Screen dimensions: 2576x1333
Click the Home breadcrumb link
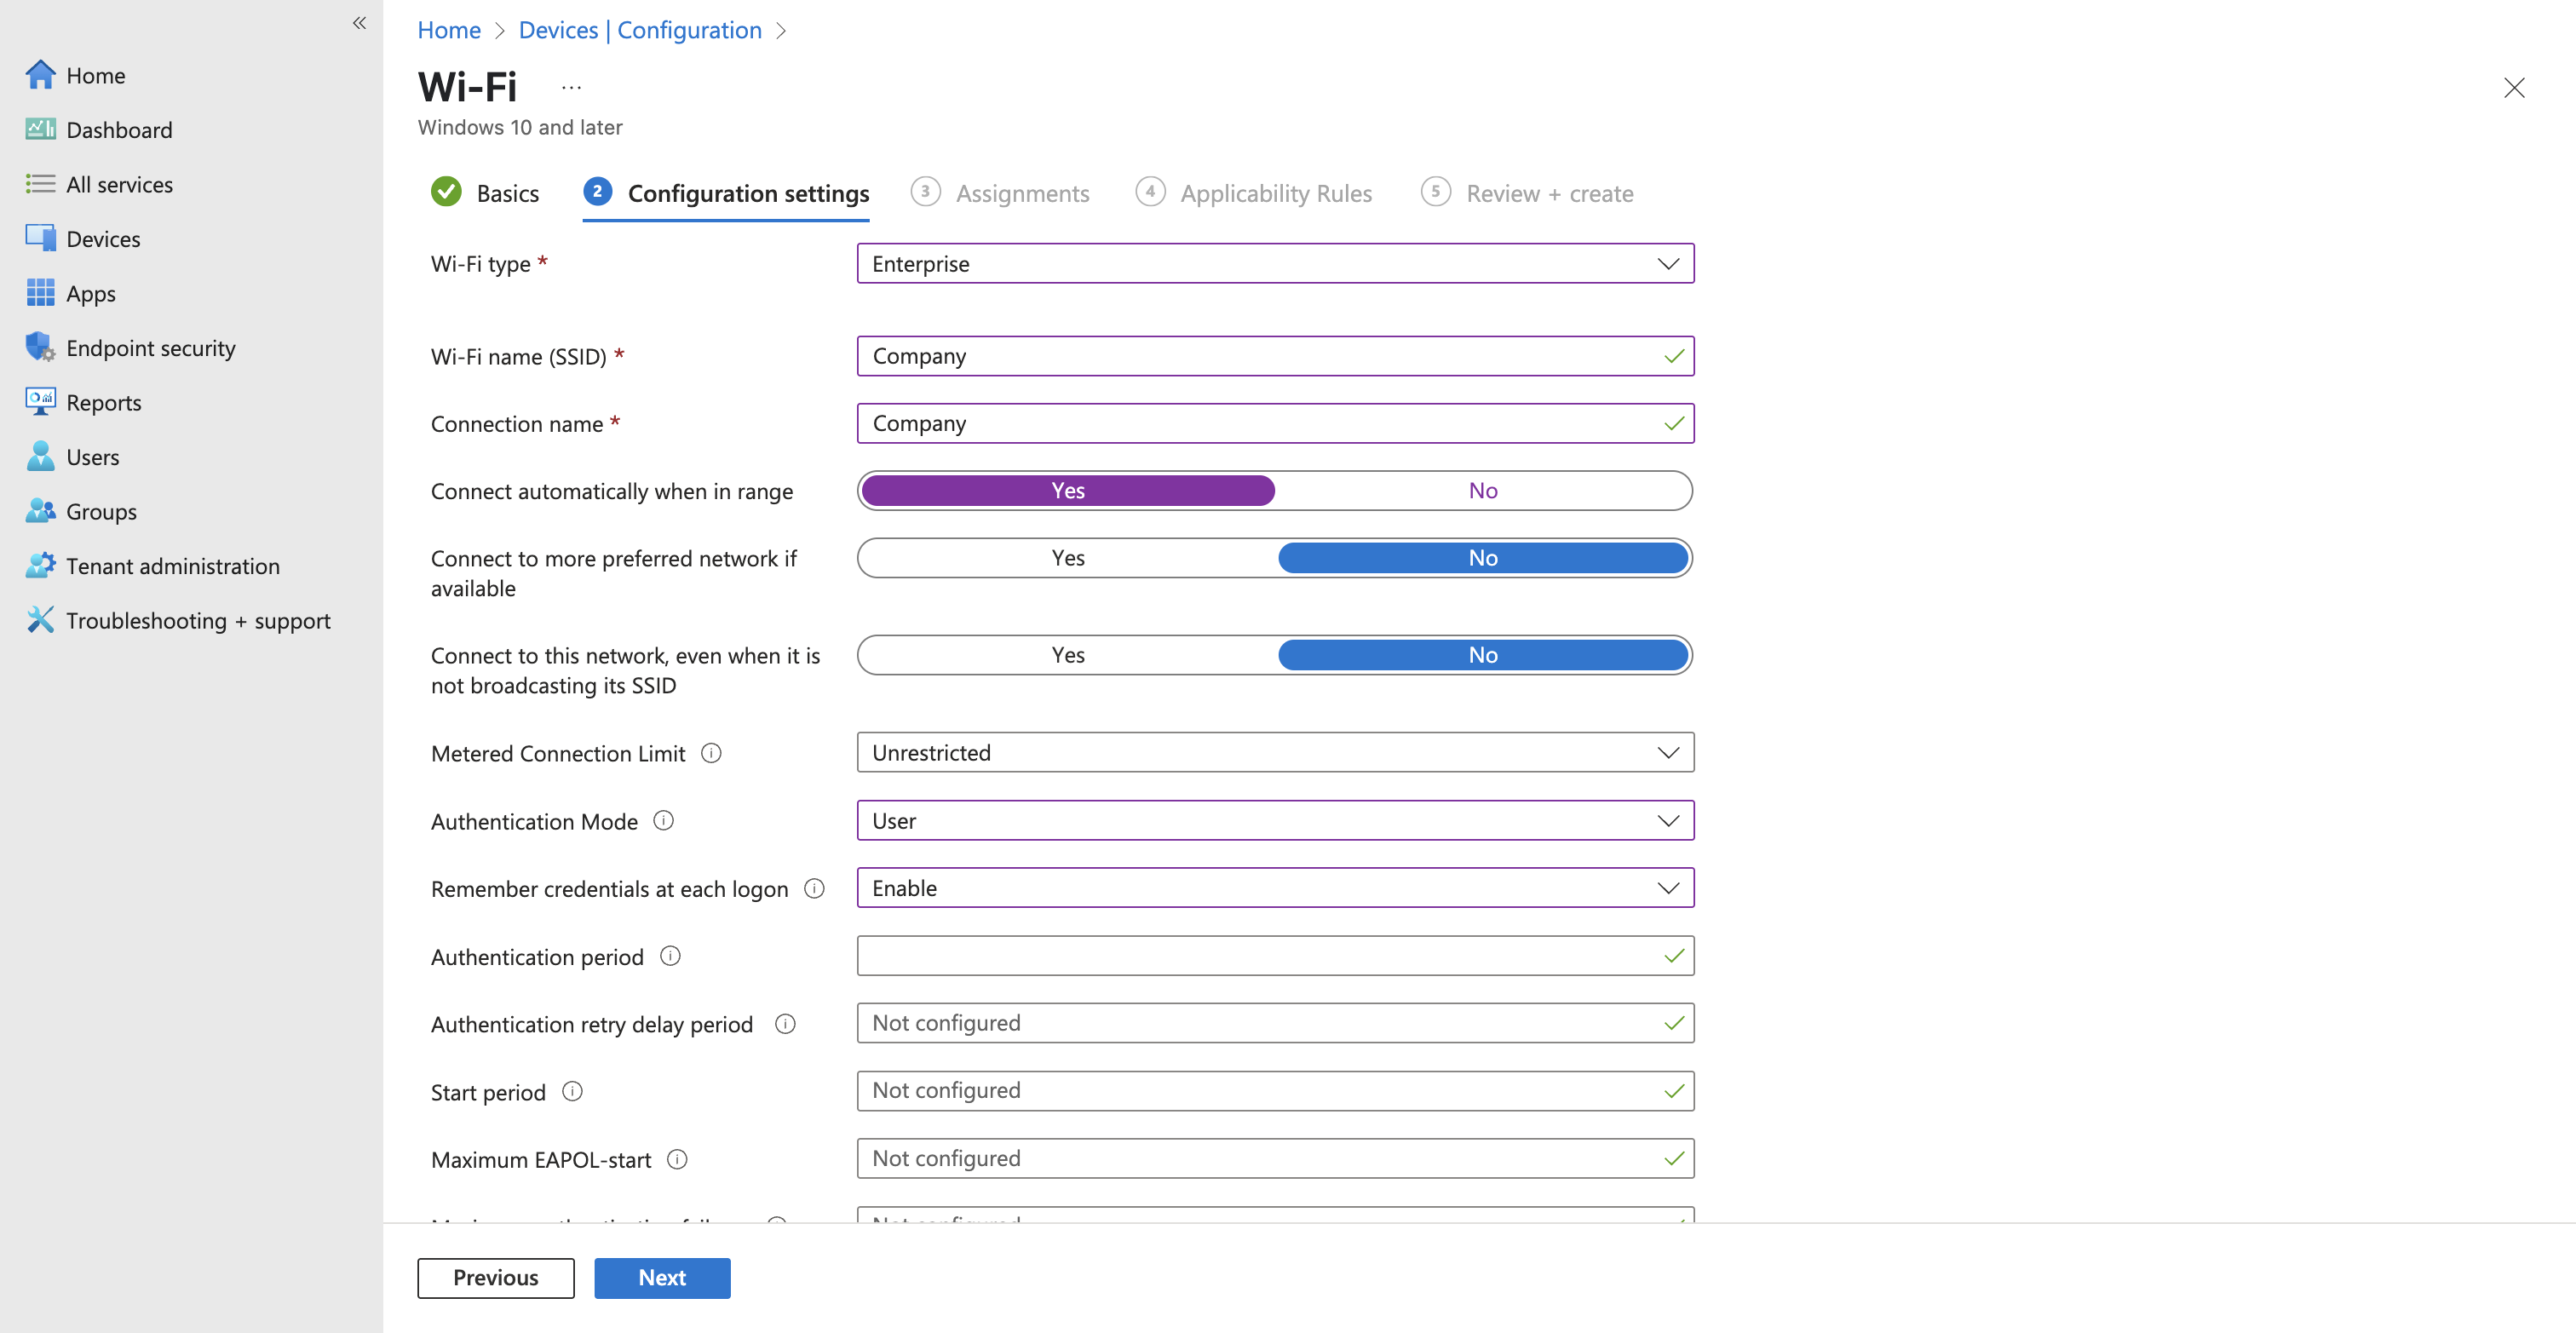click(x=449, y=30)
